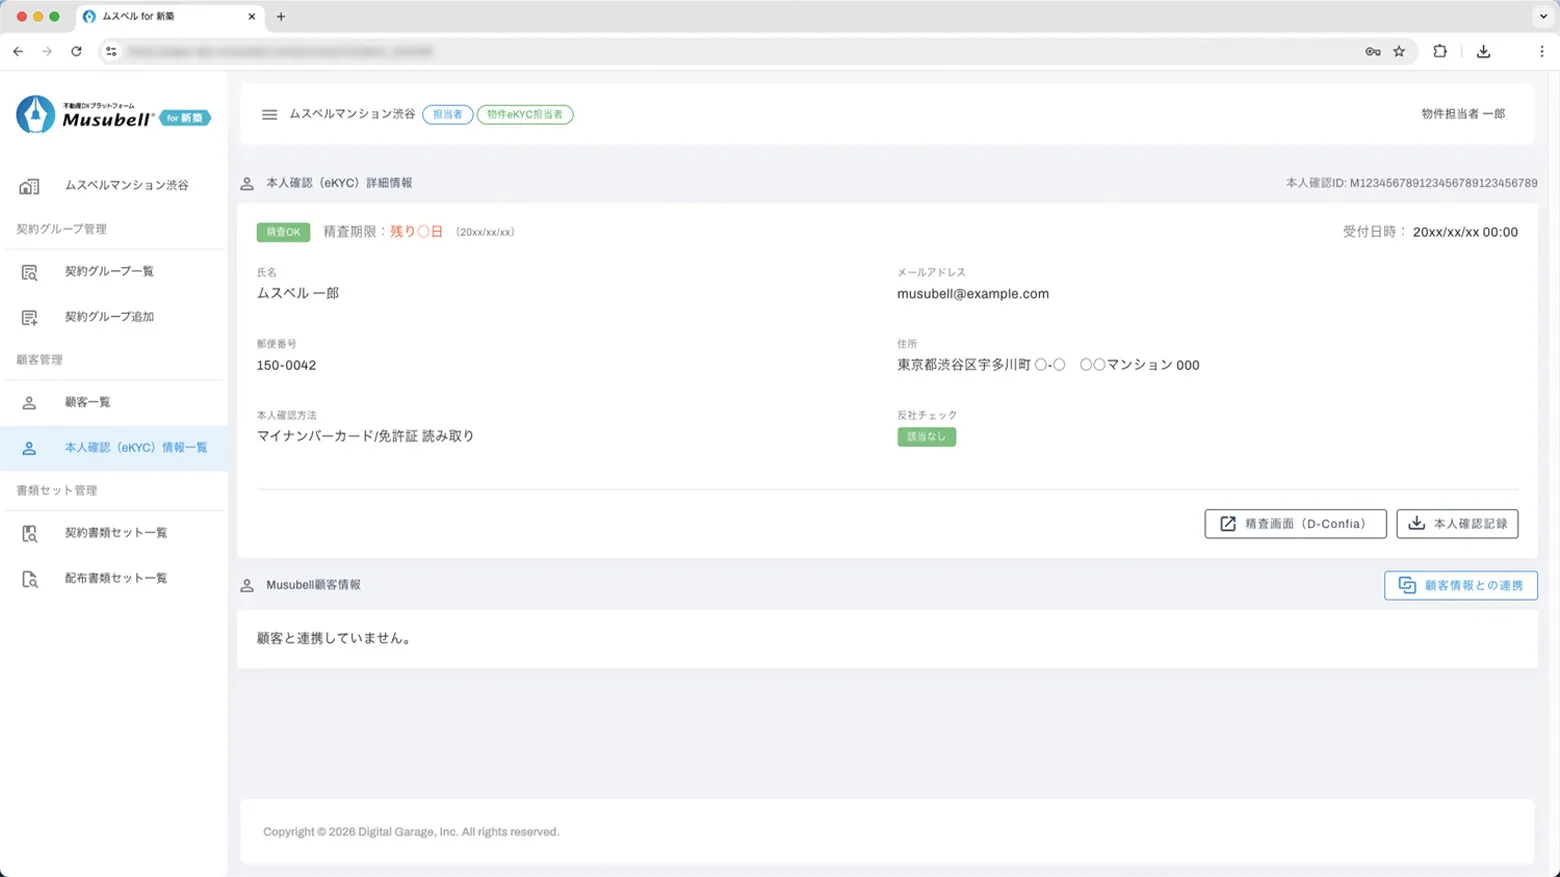The height and width of the screenshot is (877, 1560).
Task: Reload the page
Action: 76,51
